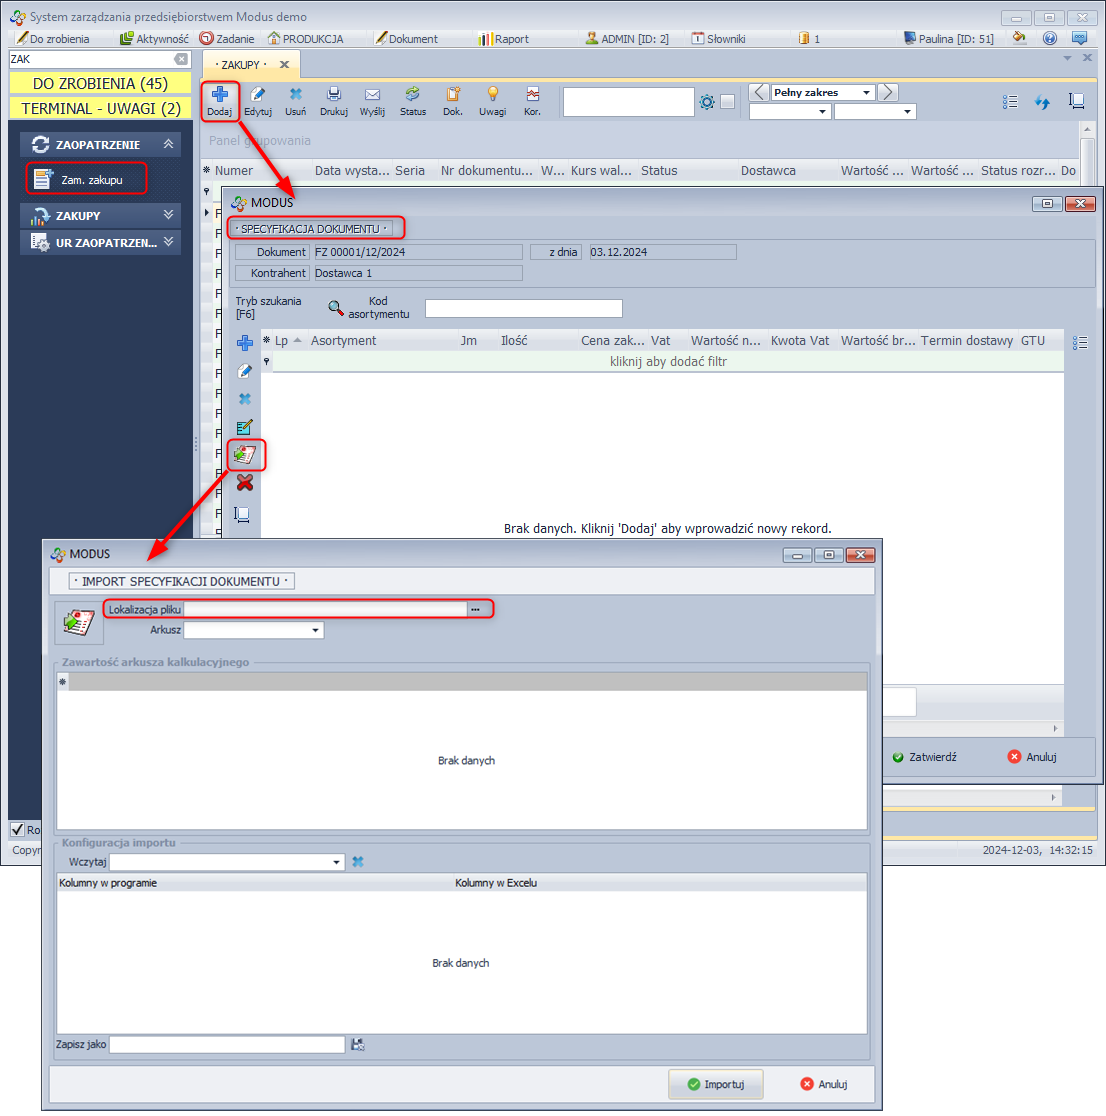Viewport: 1106px width, 1116px height.
Task: Open the Wczytaj configuration dropdown
Action: click(x=336, y=862)
